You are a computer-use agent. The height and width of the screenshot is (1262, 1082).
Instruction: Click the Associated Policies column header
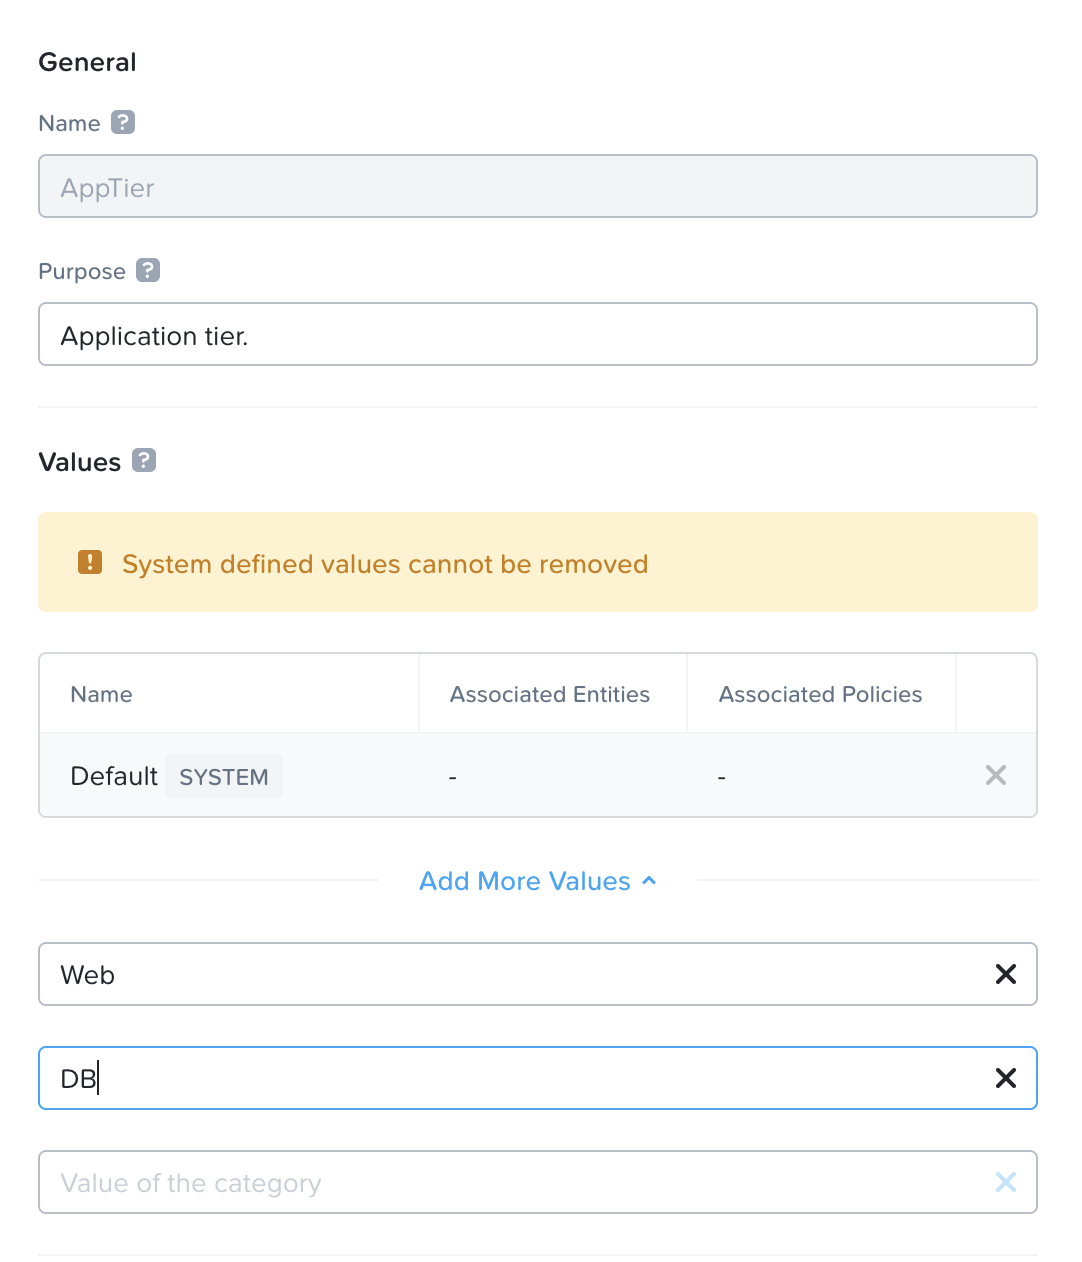[x=820, y=694]
